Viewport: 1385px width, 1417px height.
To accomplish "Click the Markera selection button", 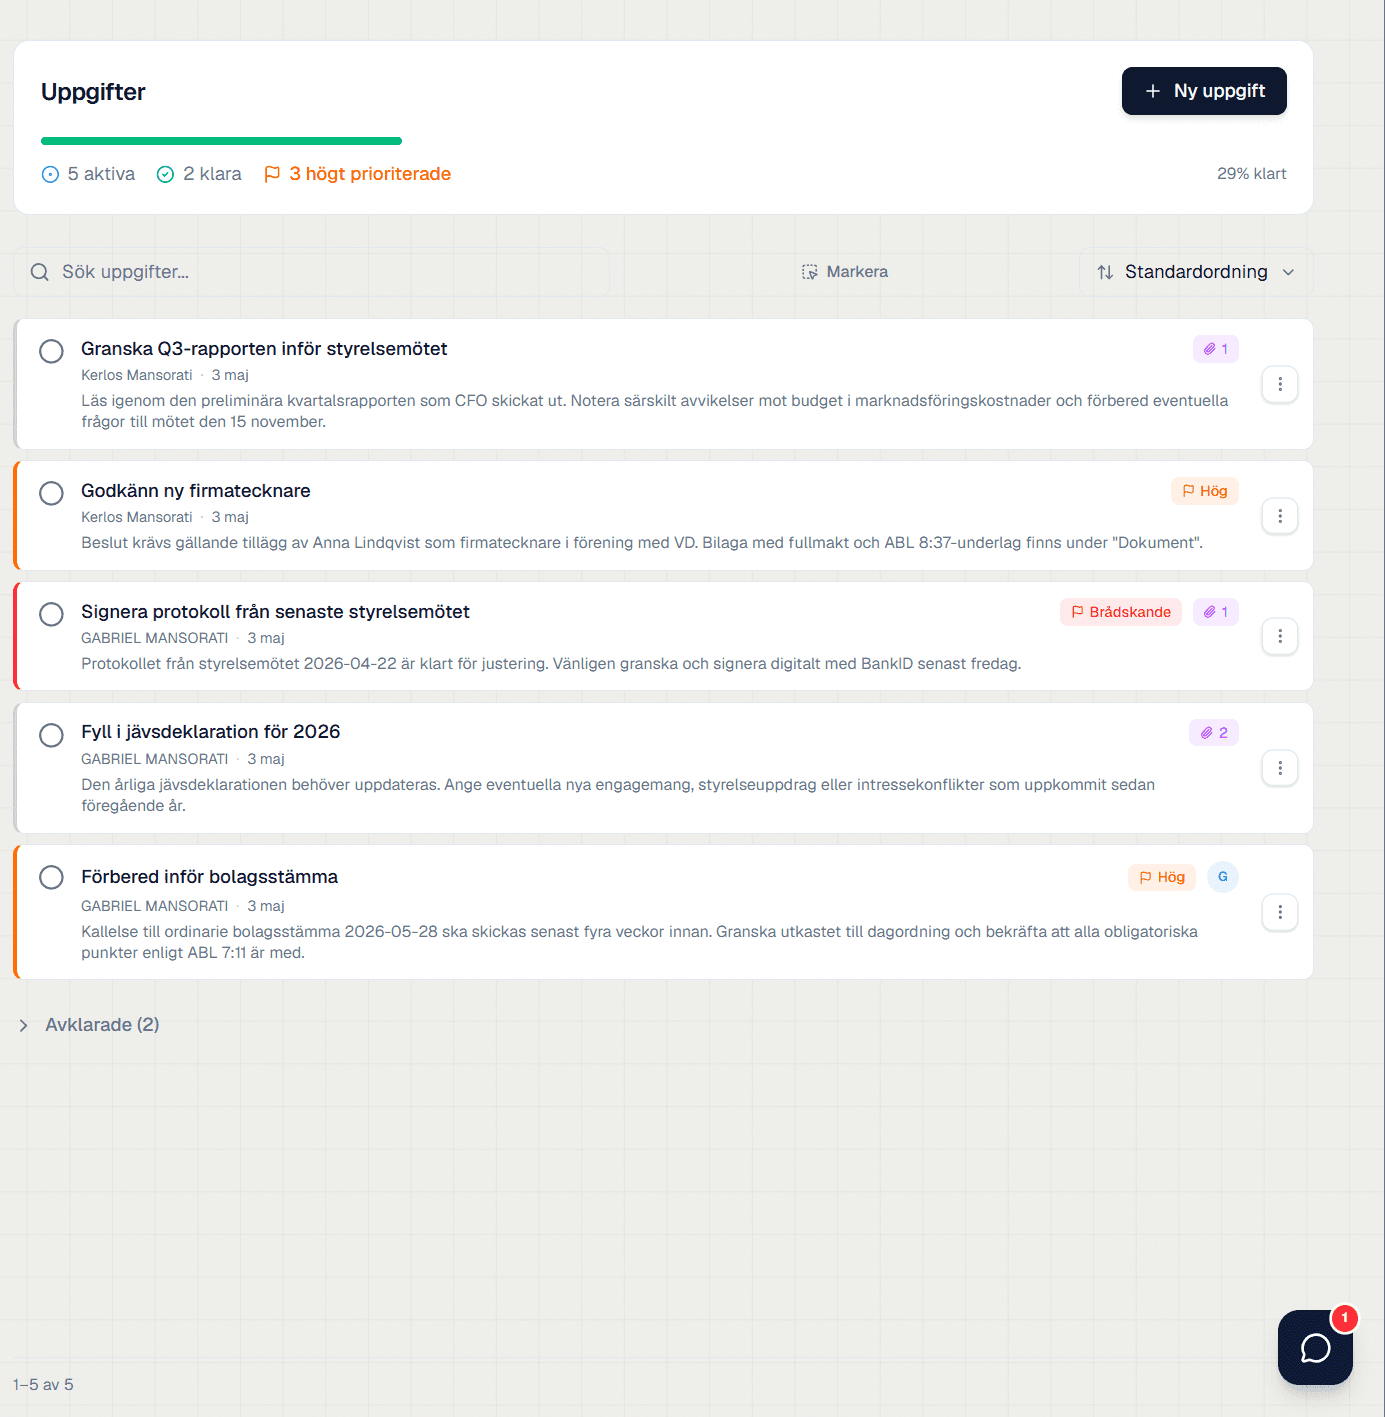I will 845,272.
